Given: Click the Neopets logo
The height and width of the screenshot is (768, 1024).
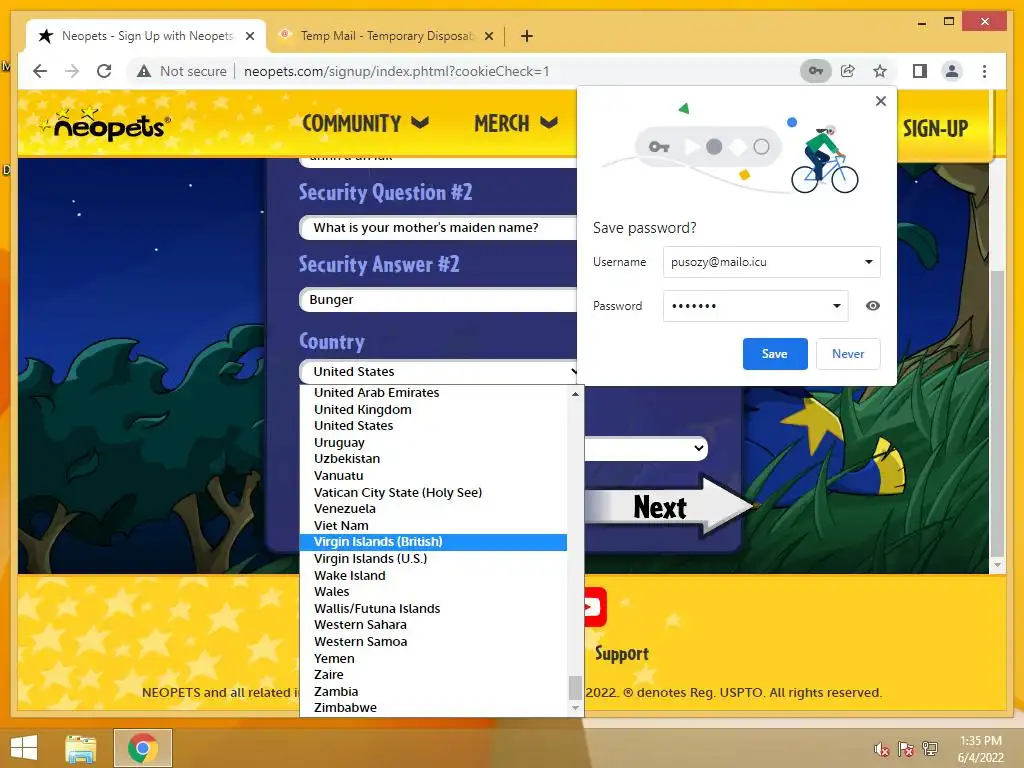Looking at the screenshot, I should pos(104,124).
